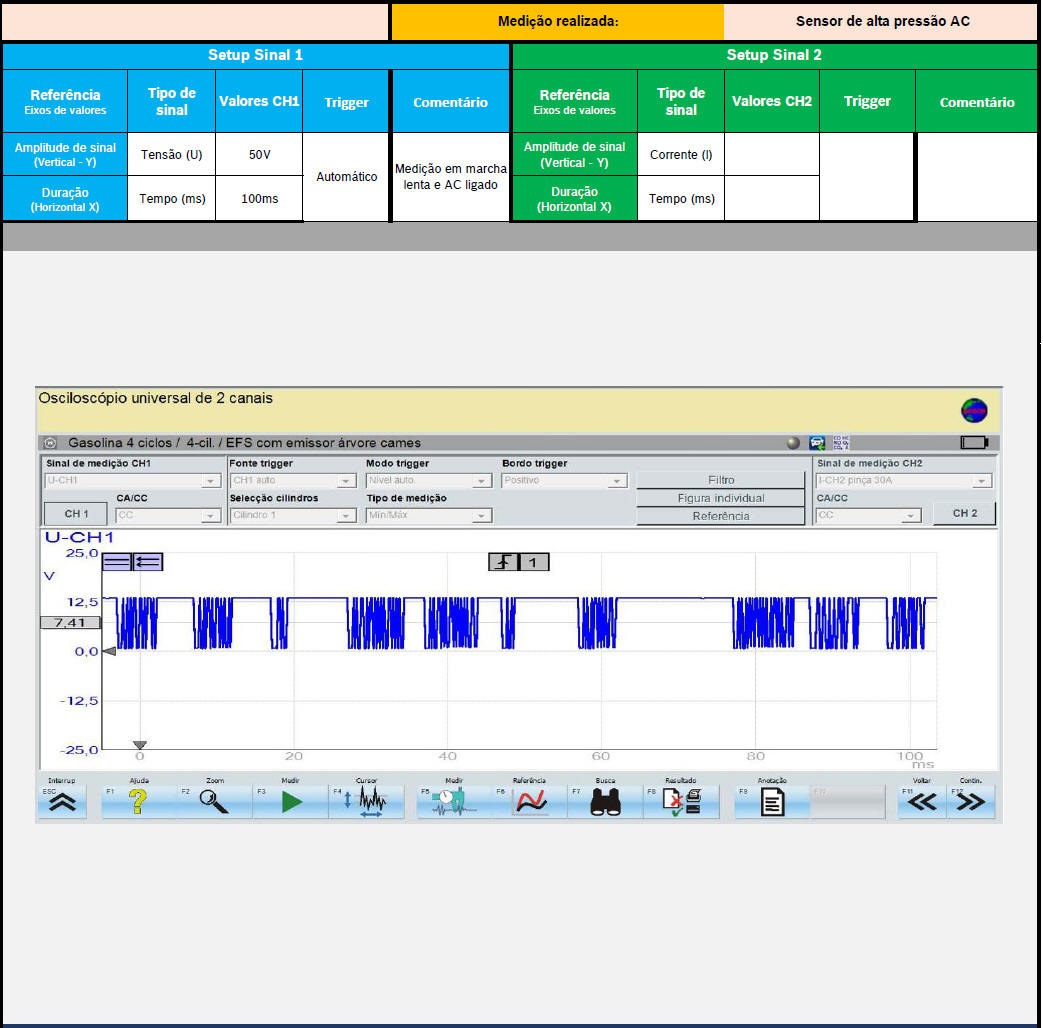
Task: Click the Referência curve icon
Action: 529,802
